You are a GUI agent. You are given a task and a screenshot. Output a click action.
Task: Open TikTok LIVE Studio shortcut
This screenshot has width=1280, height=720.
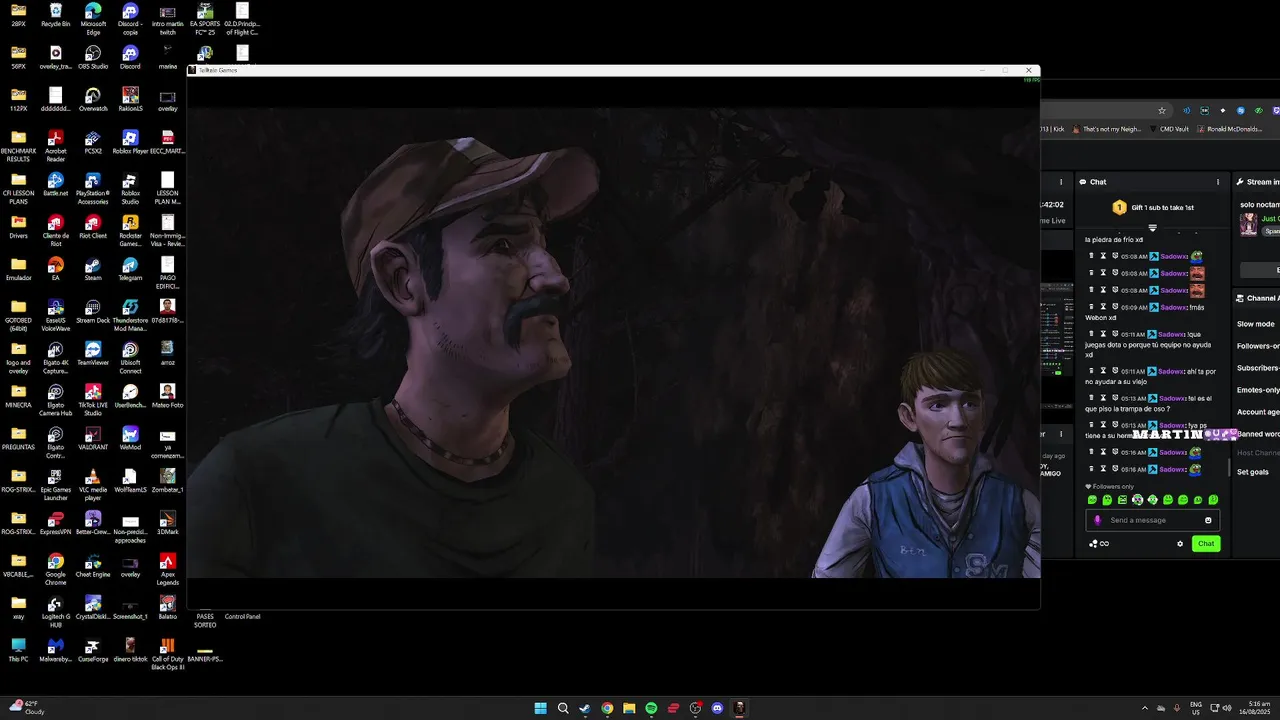click(93, 398)
